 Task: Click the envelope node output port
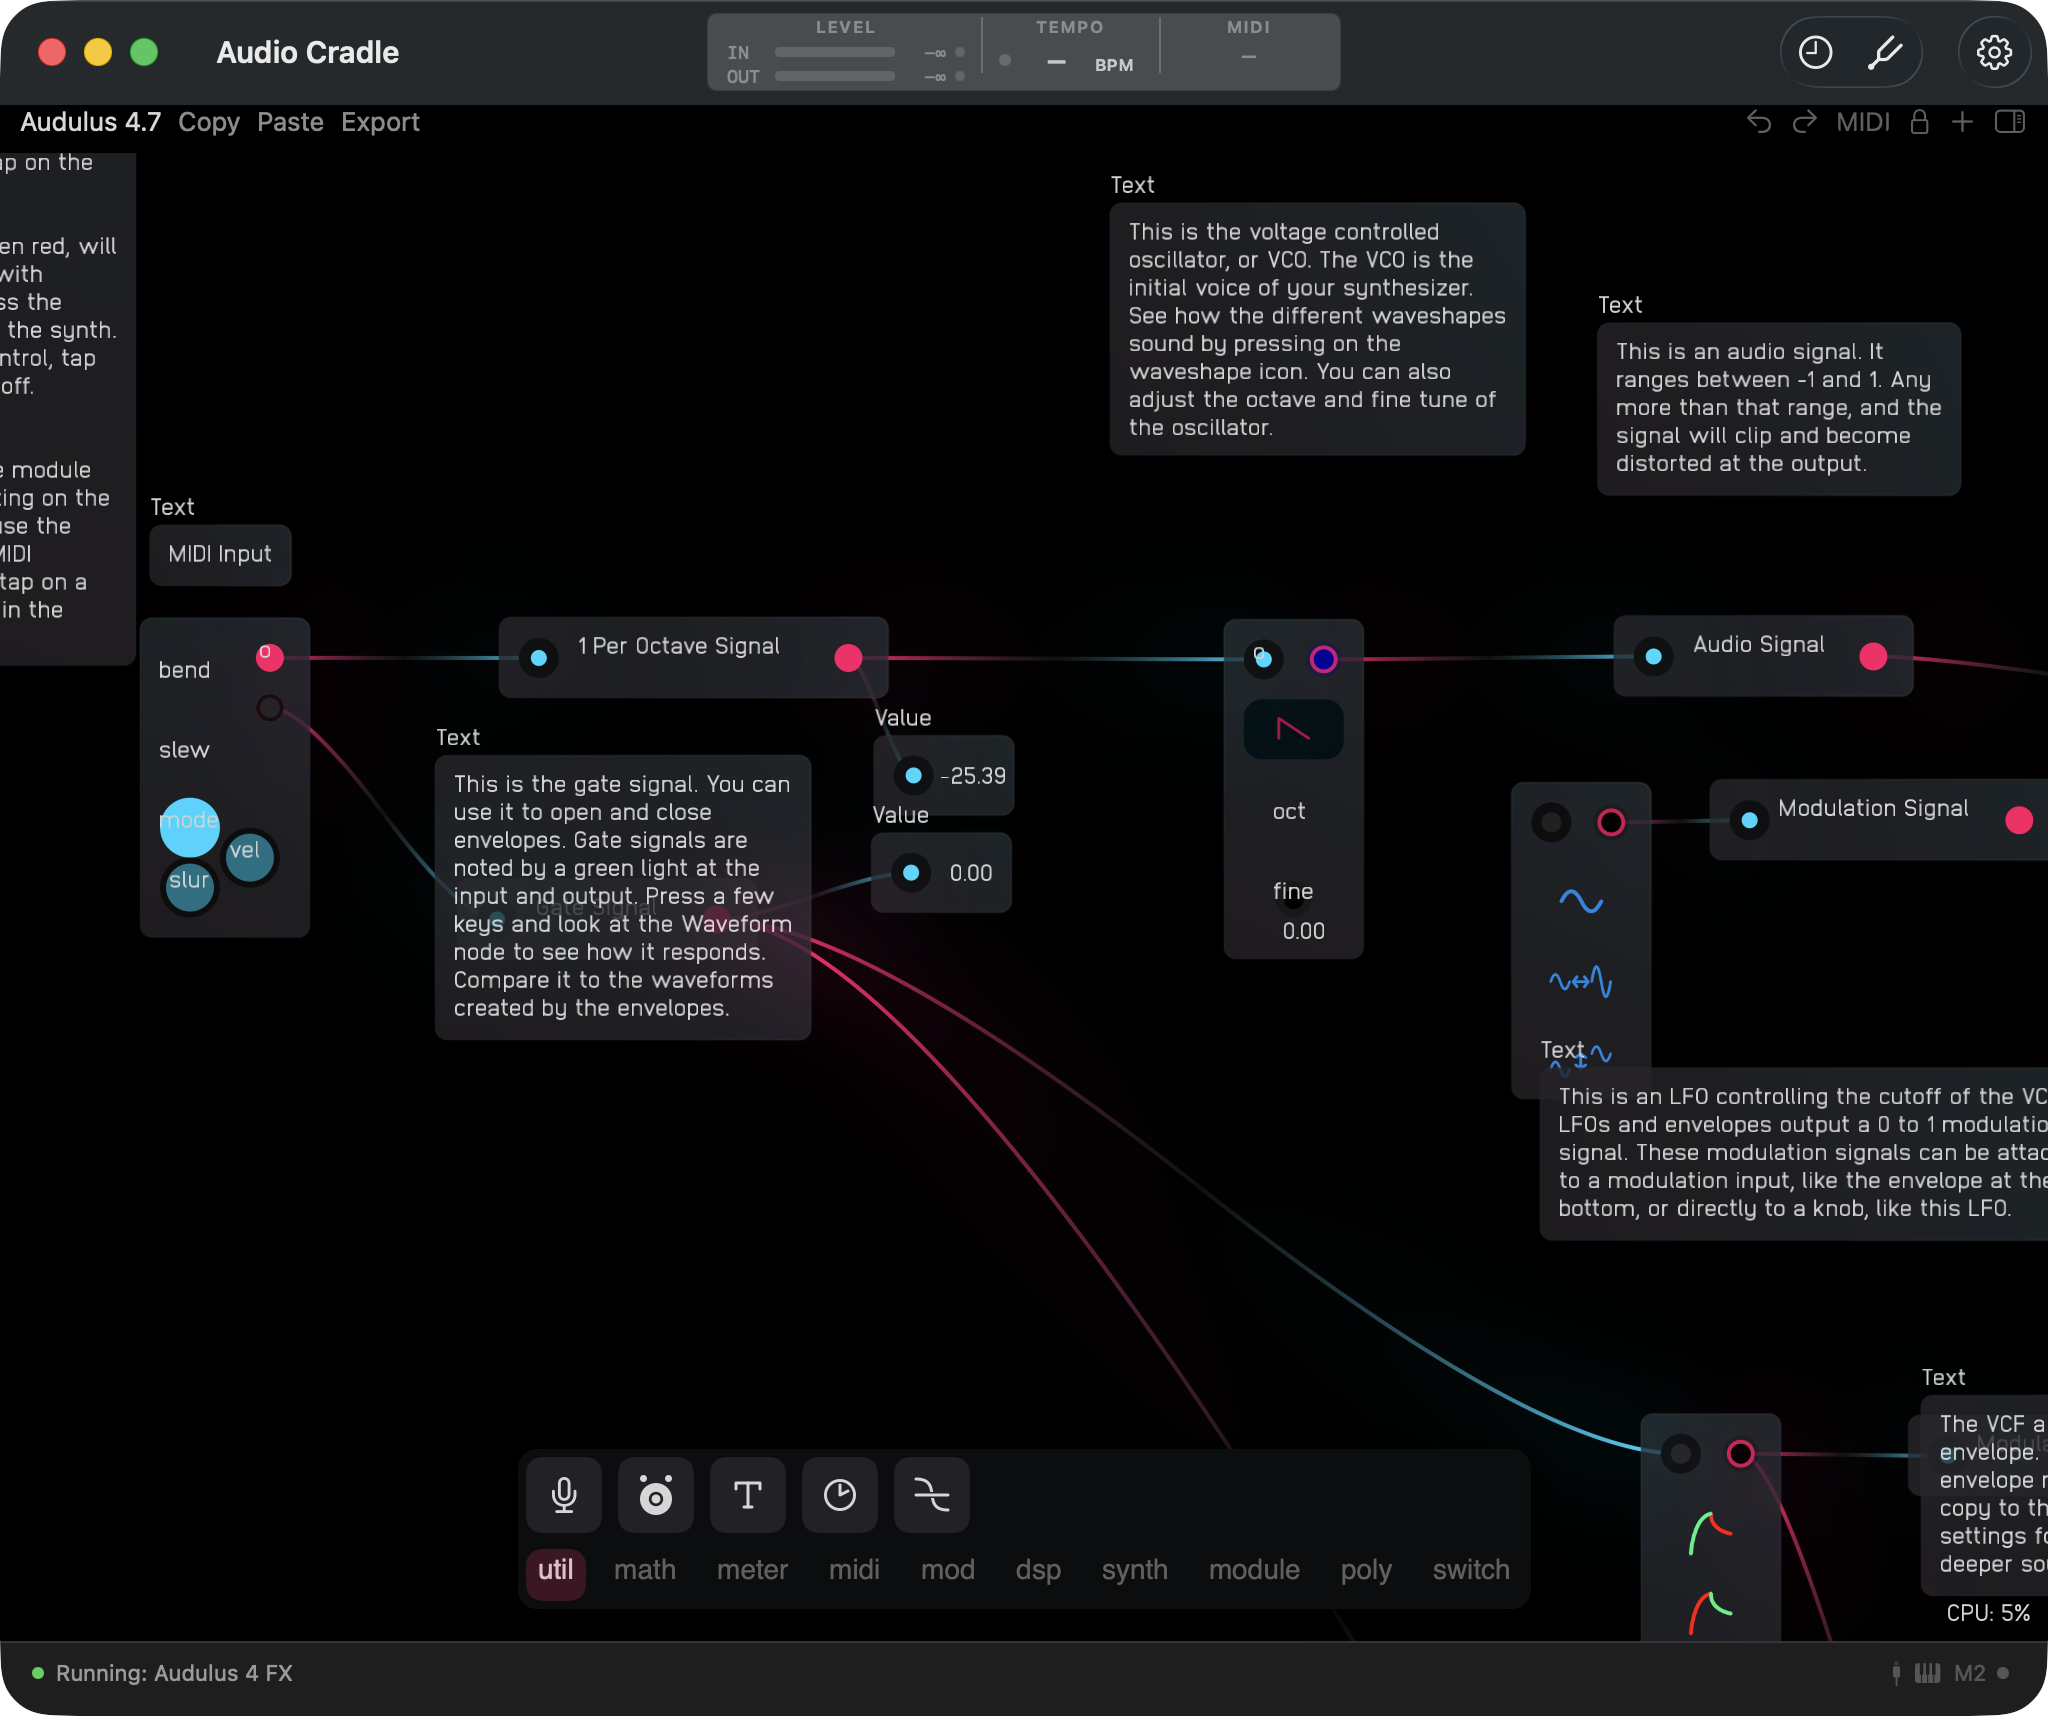pos(1741,1453)
